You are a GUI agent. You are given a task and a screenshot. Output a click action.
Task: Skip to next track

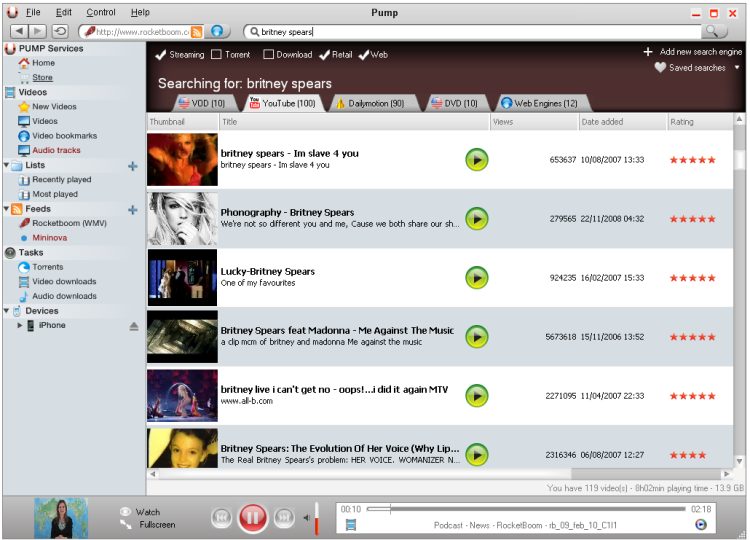[284, 517]
